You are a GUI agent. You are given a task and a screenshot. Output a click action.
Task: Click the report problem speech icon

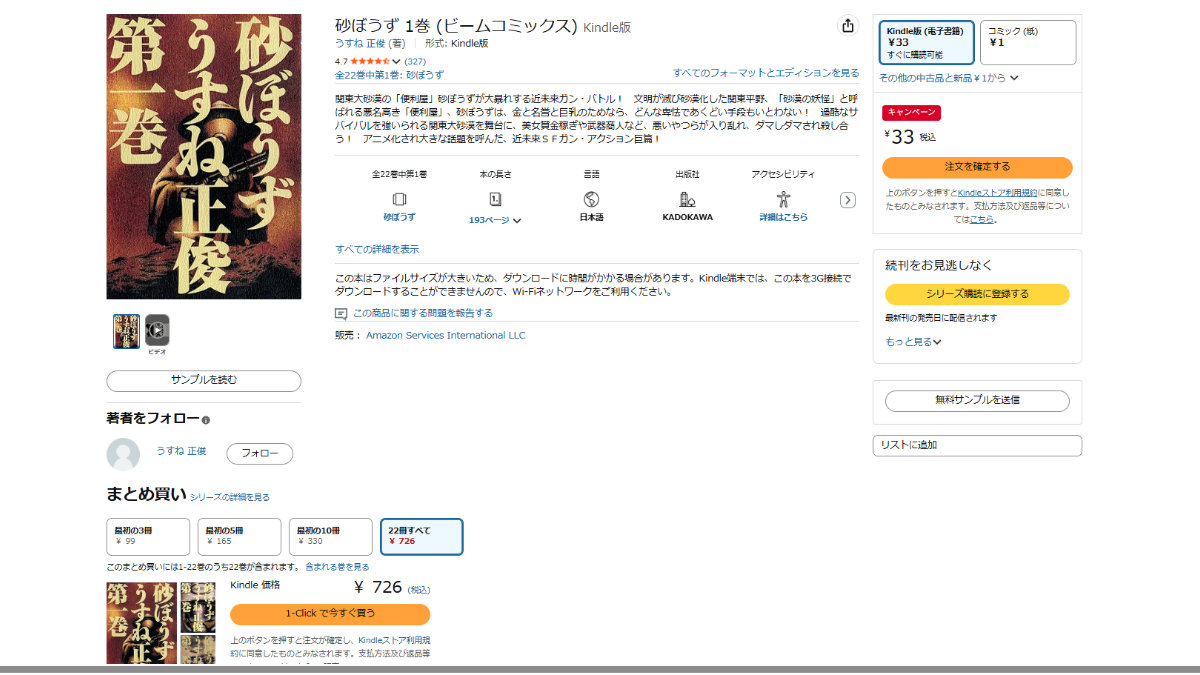342,313
